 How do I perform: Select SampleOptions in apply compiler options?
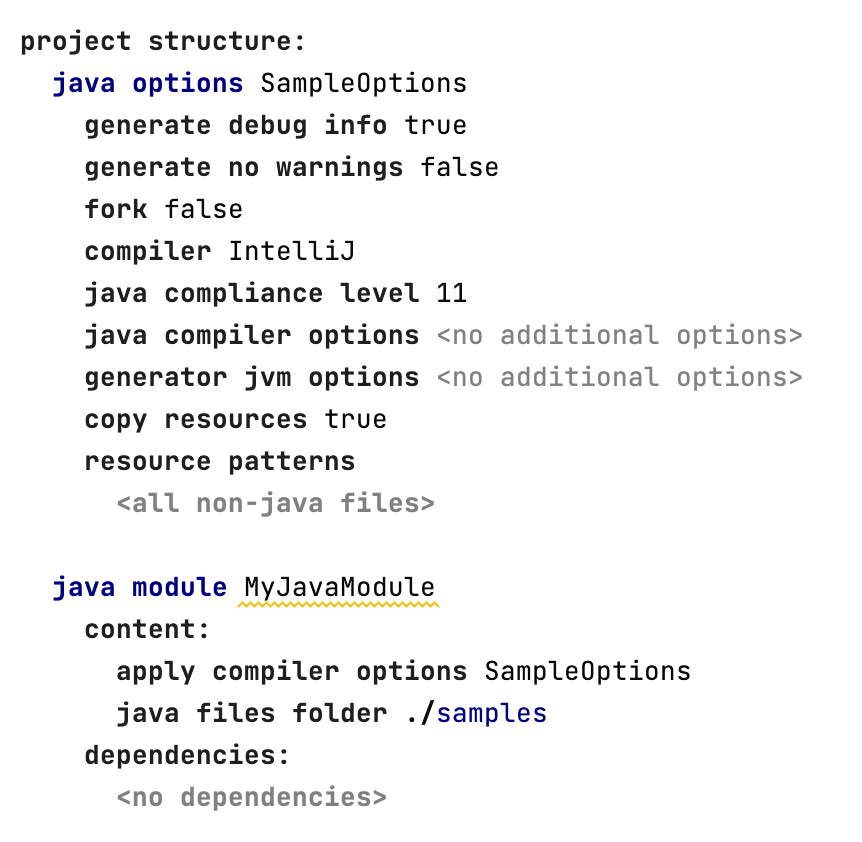[587, 671]
